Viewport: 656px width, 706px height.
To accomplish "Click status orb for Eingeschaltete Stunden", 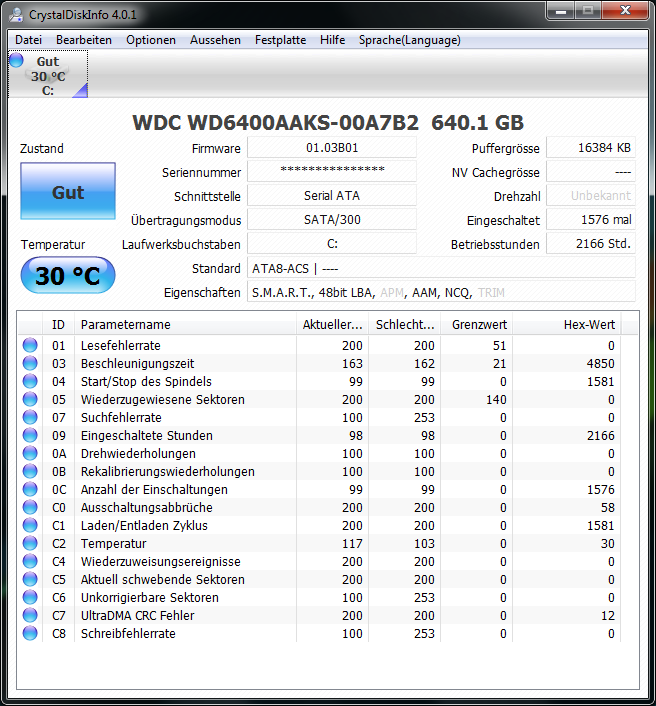I will click(30, 435).
